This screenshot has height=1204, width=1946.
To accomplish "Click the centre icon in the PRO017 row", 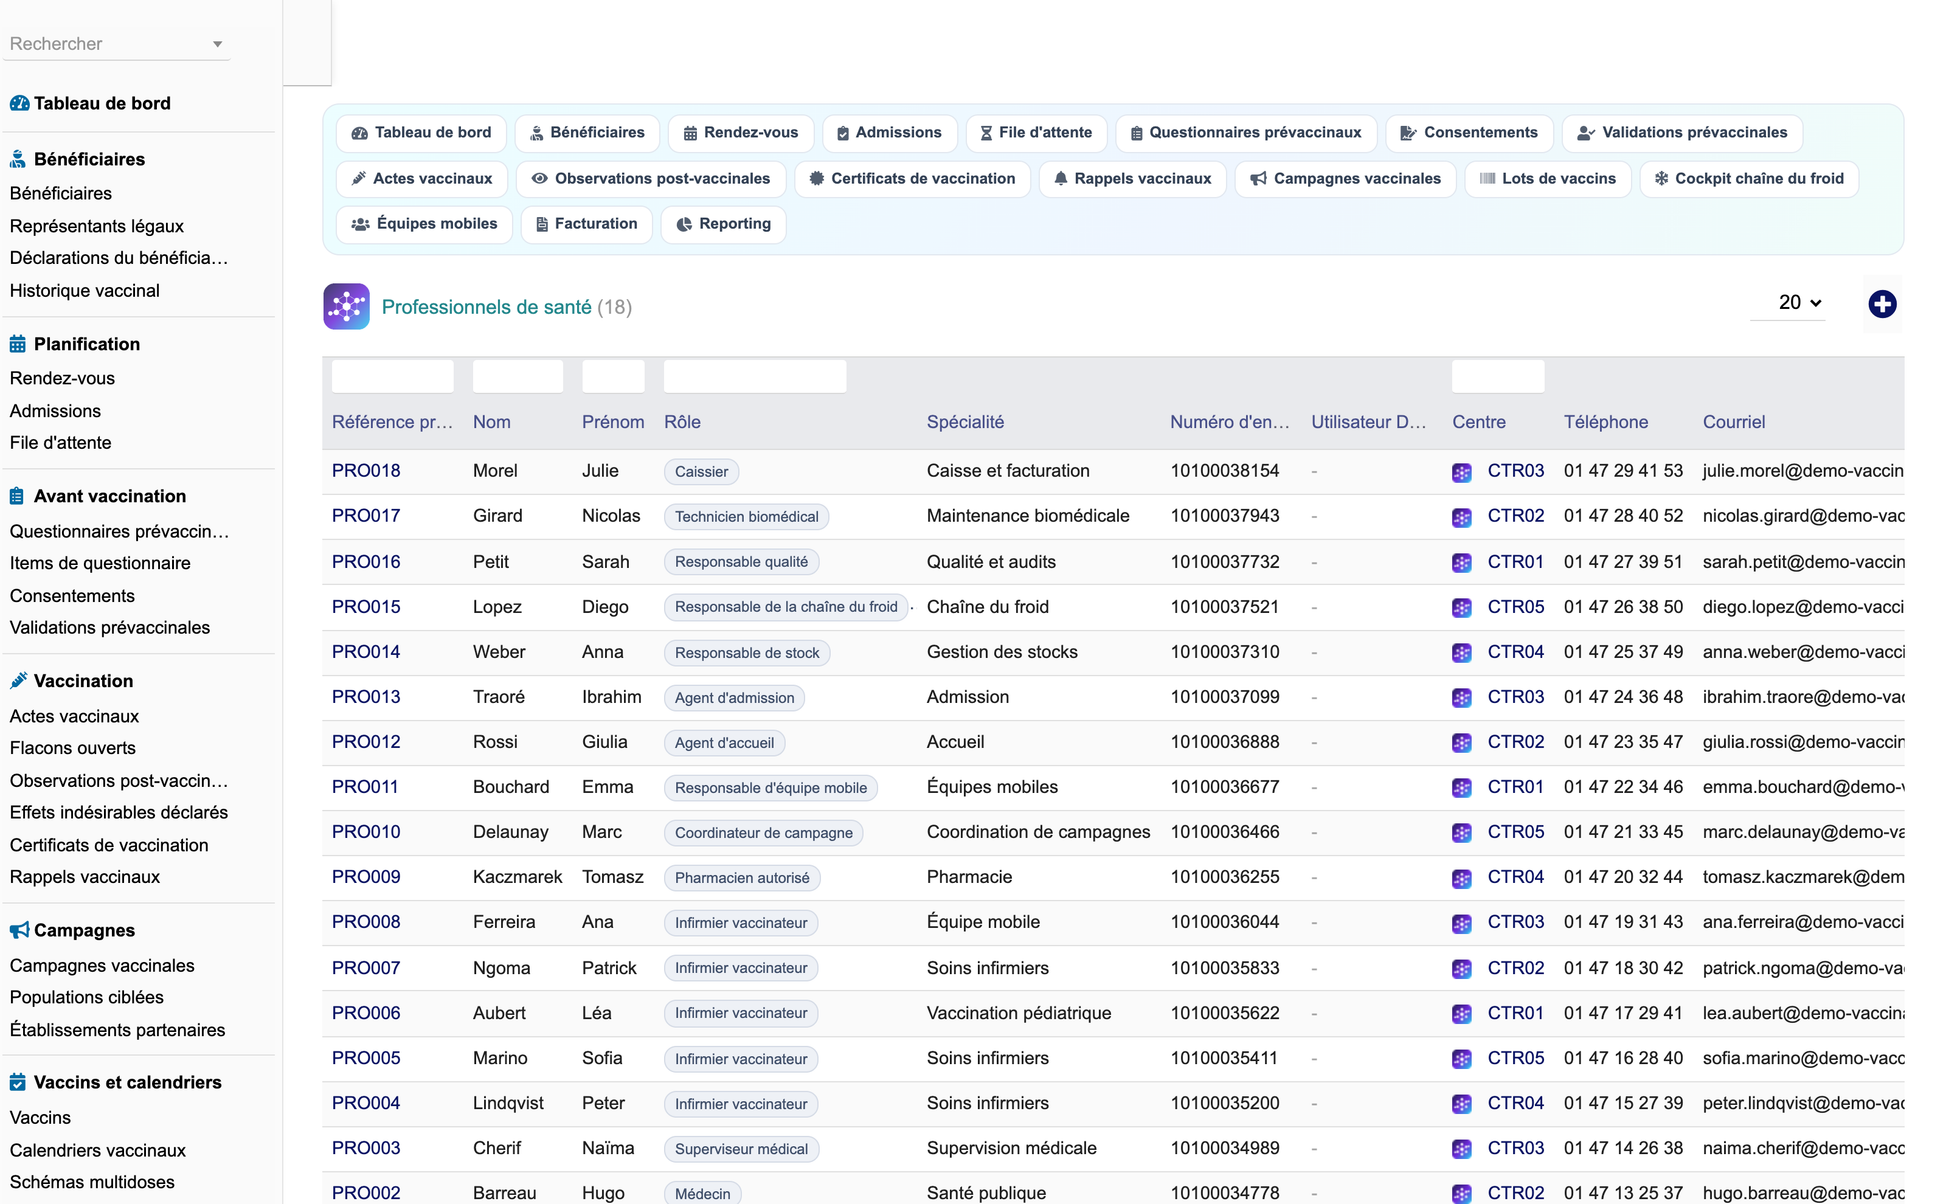I will (x=1462, y=517).
